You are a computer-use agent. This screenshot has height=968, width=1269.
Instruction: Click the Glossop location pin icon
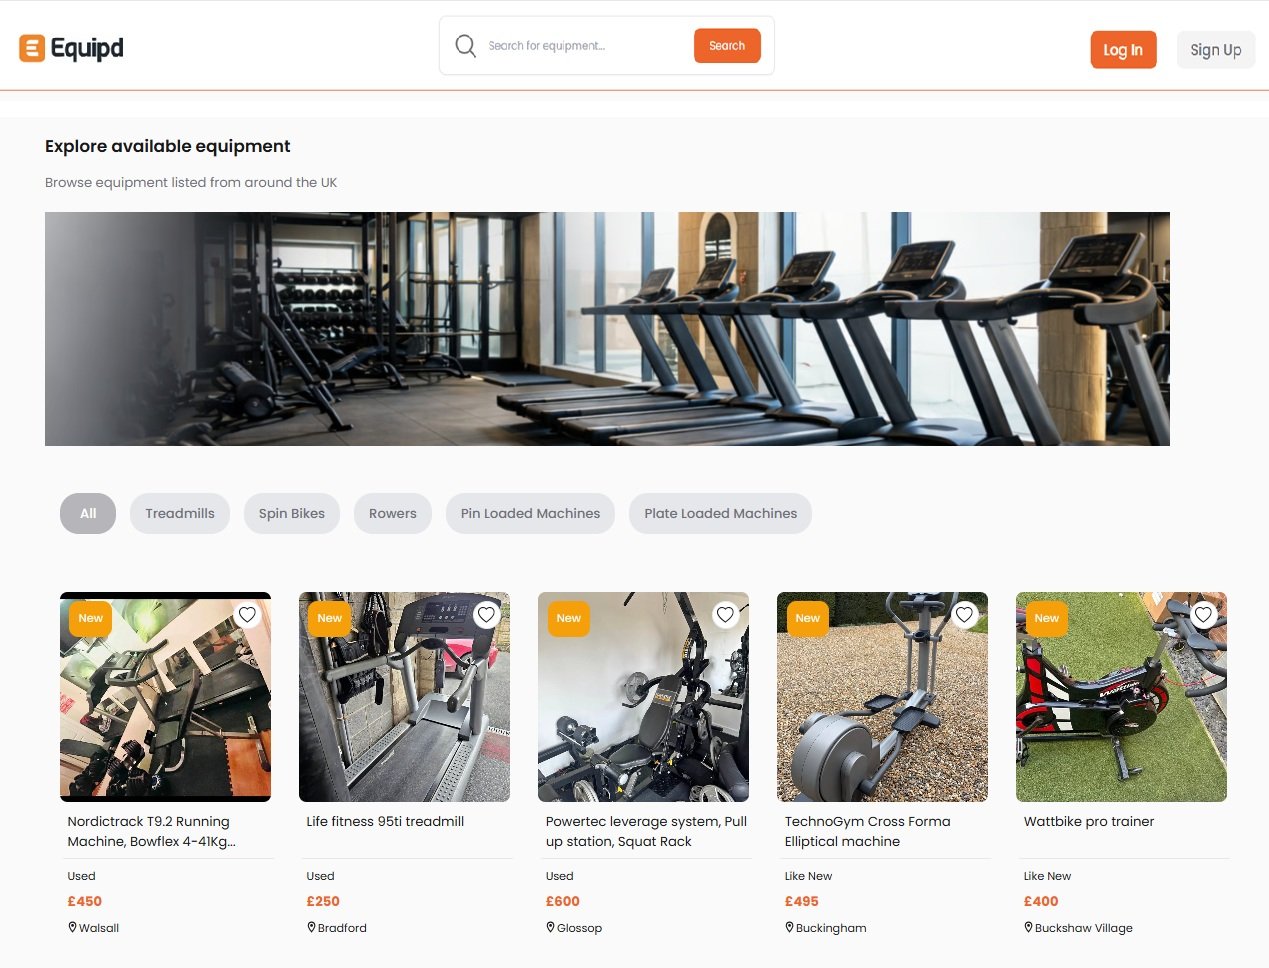coord(550,928)
